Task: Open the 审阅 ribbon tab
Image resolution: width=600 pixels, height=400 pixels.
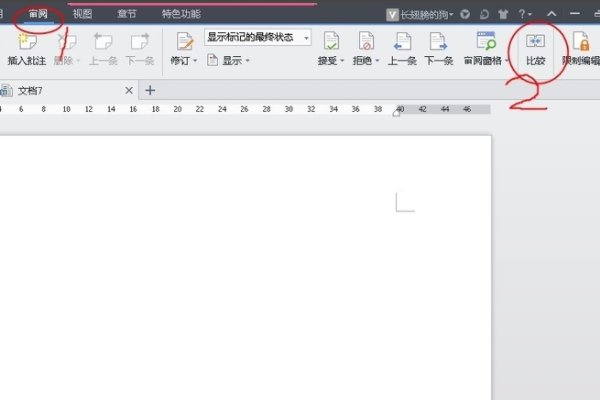Action: click(38, 14)
